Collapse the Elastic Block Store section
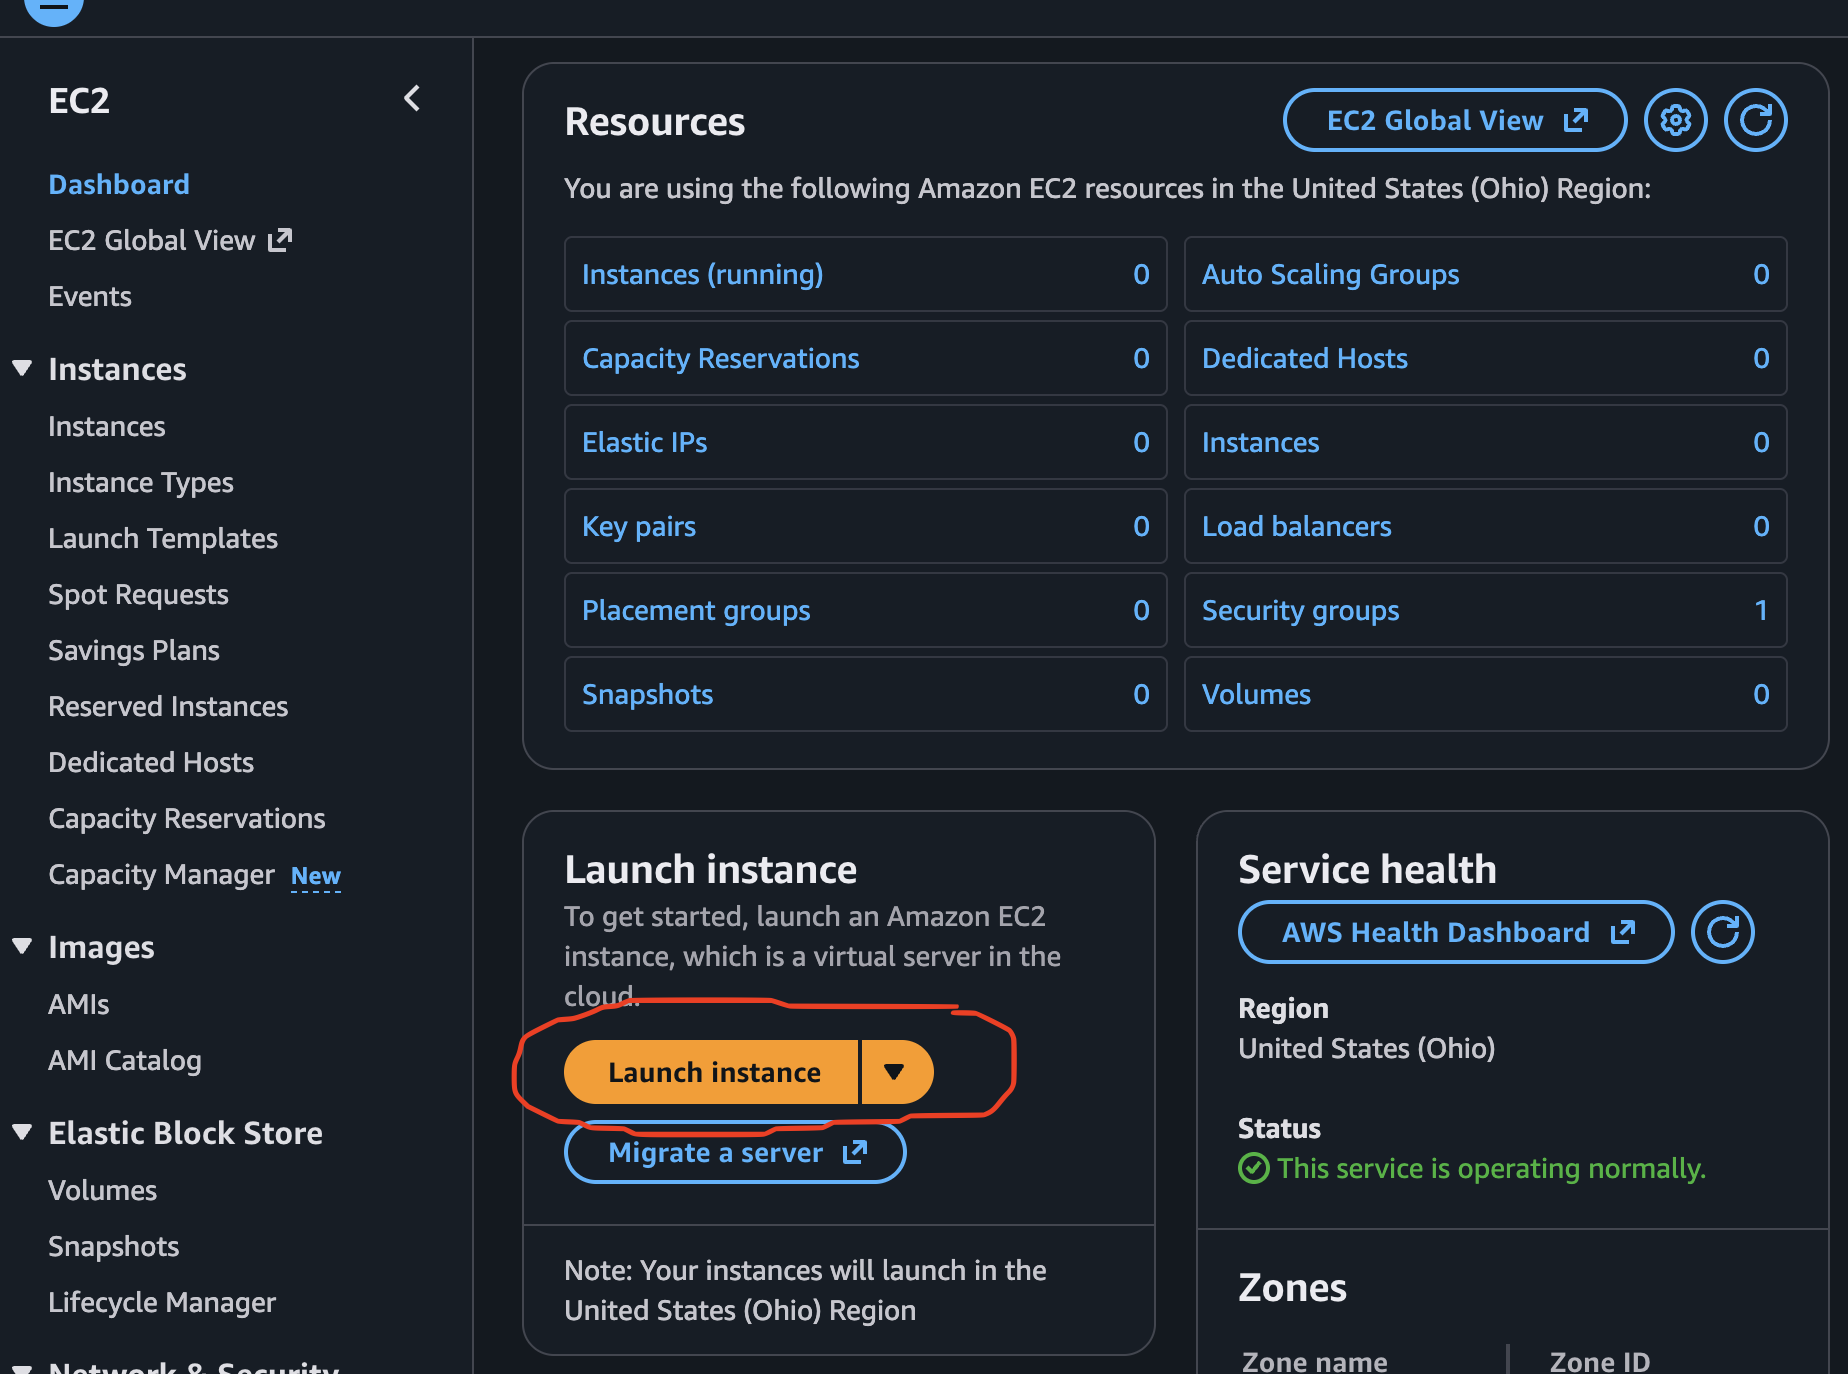Viewport: 1848px width, 1374px height. coord(22,1133)
